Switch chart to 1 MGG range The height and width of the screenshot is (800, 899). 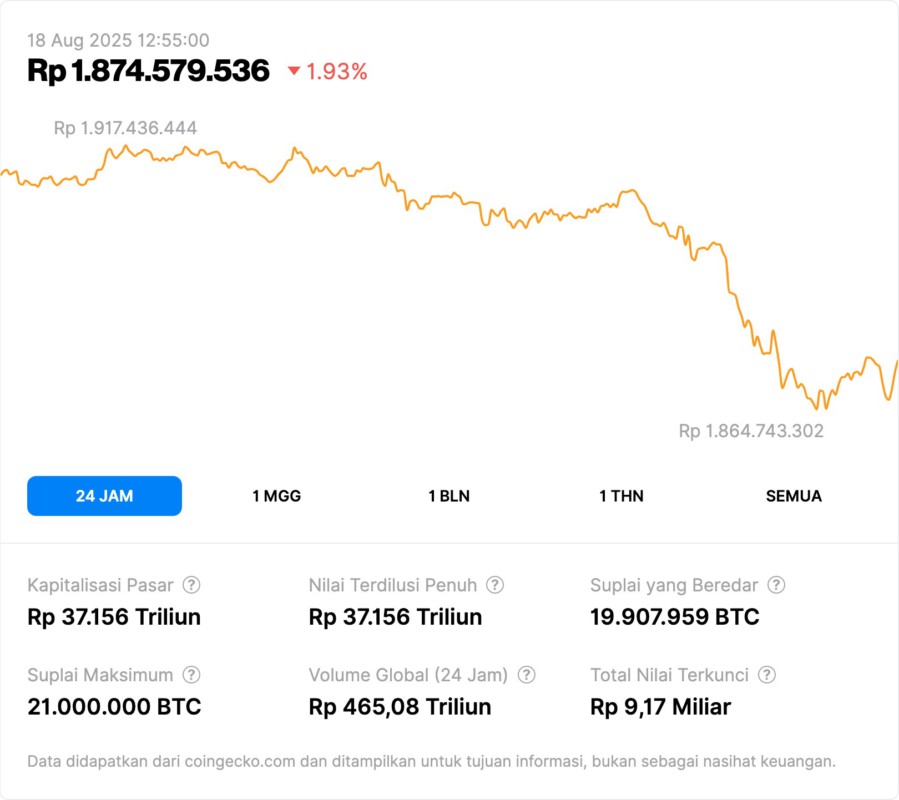coord(276,496)
